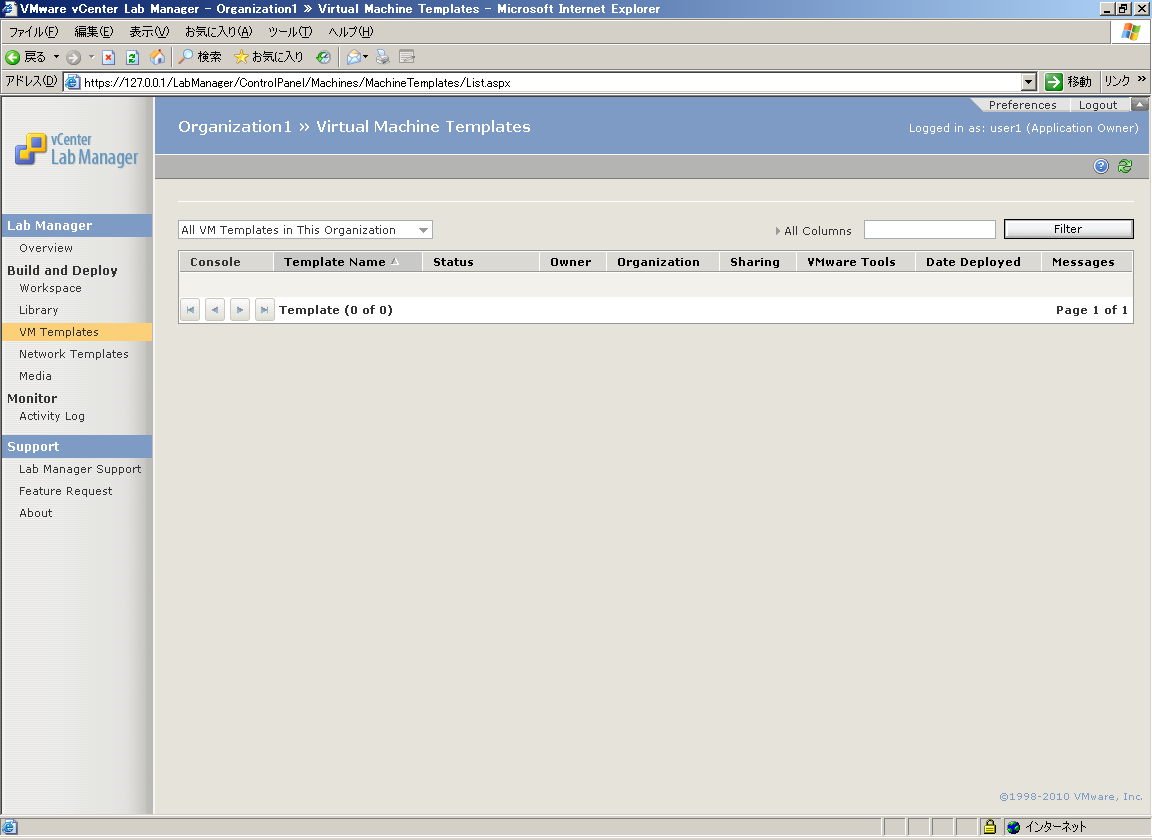Open Lab Manager Support link
Screen dimensions: 1152x840
[x=80, y=469]
